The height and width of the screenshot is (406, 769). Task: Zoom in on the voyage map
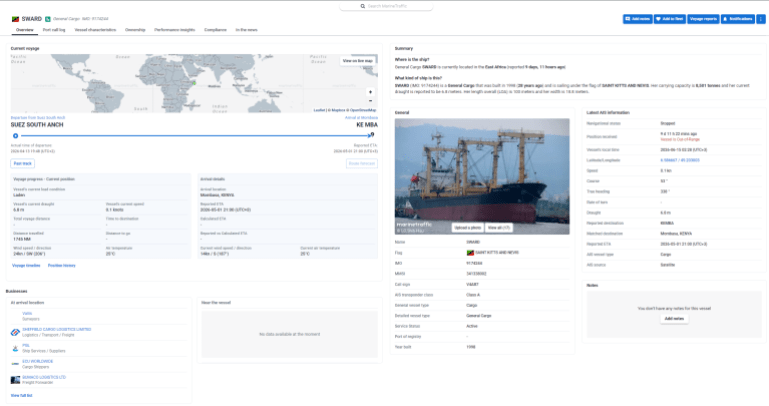coord(370,92)
